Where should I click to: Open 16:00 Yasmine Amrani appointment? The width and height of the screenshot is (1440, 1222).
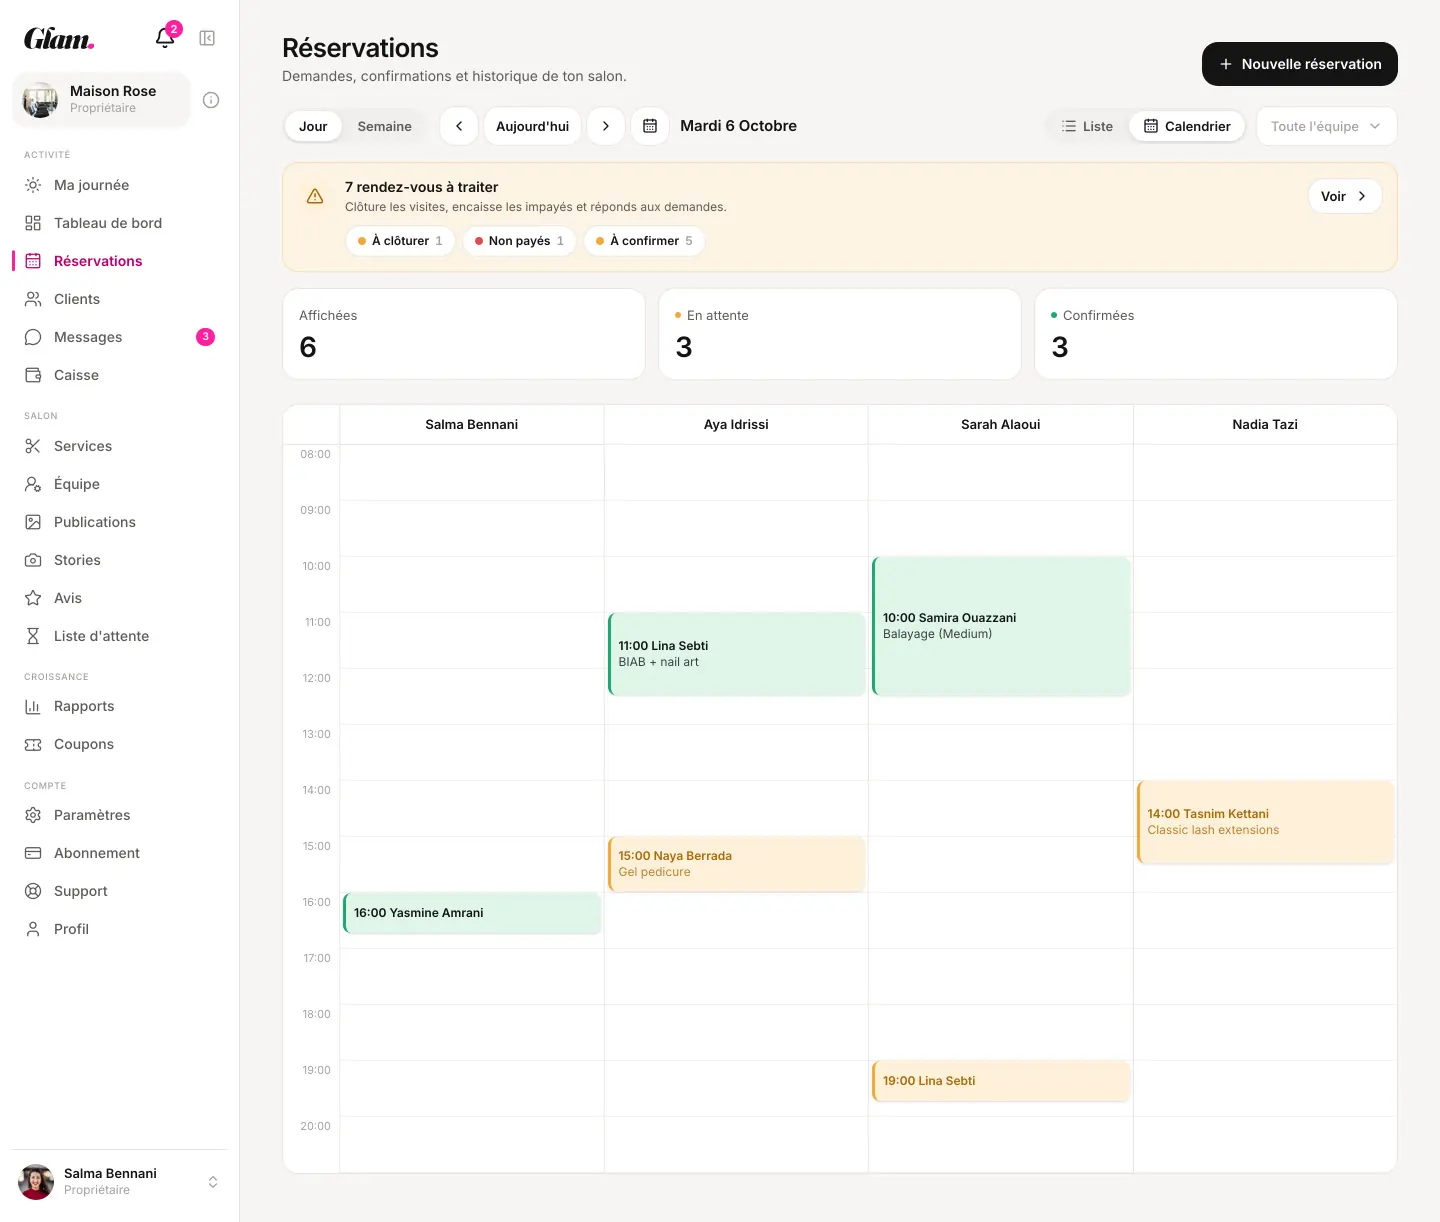pyautogui.click(x=472, y=913)
